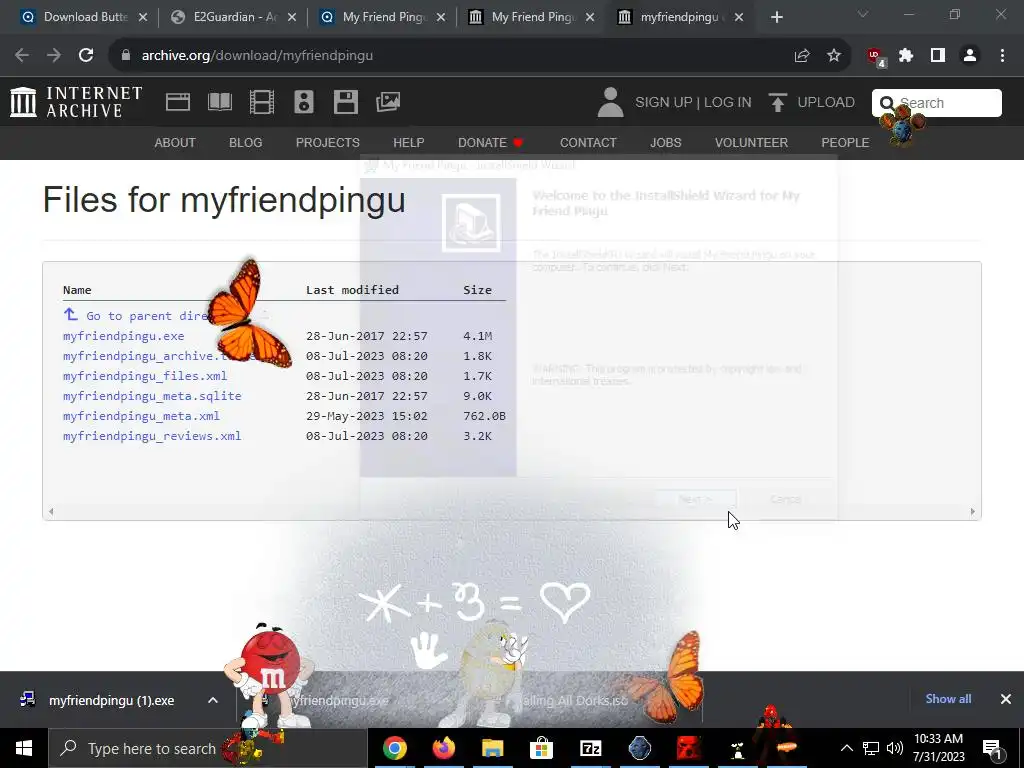Open the JOBS menu item
The width and height of the screenshot is (1024, 768).
[x=665, y=142]
